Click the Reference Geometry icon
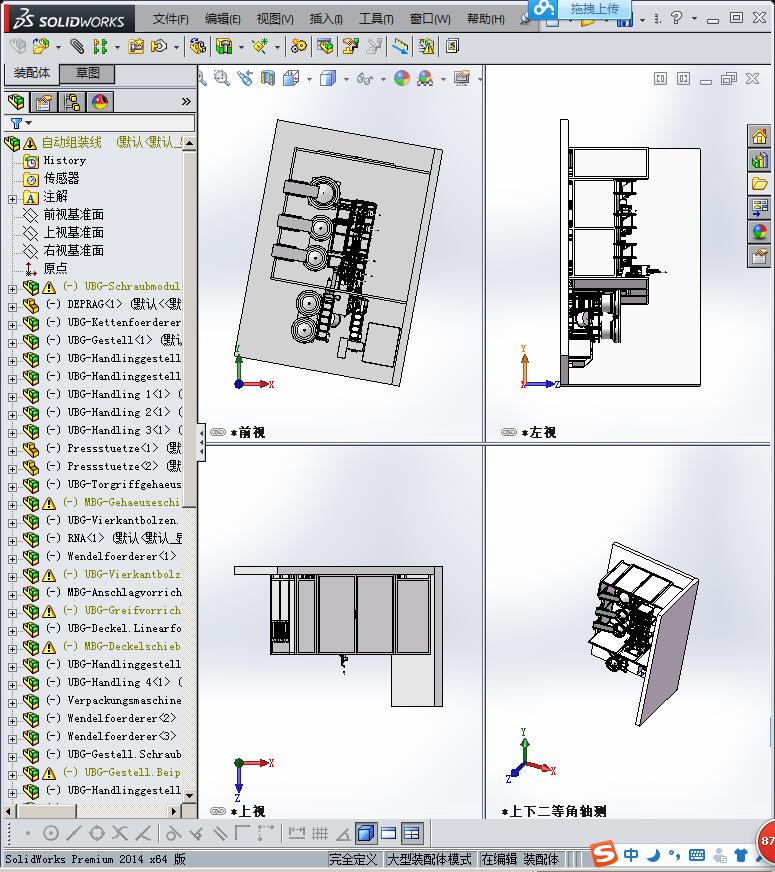Viewport: 775px width, 872px height. click(x=260, y=46)
